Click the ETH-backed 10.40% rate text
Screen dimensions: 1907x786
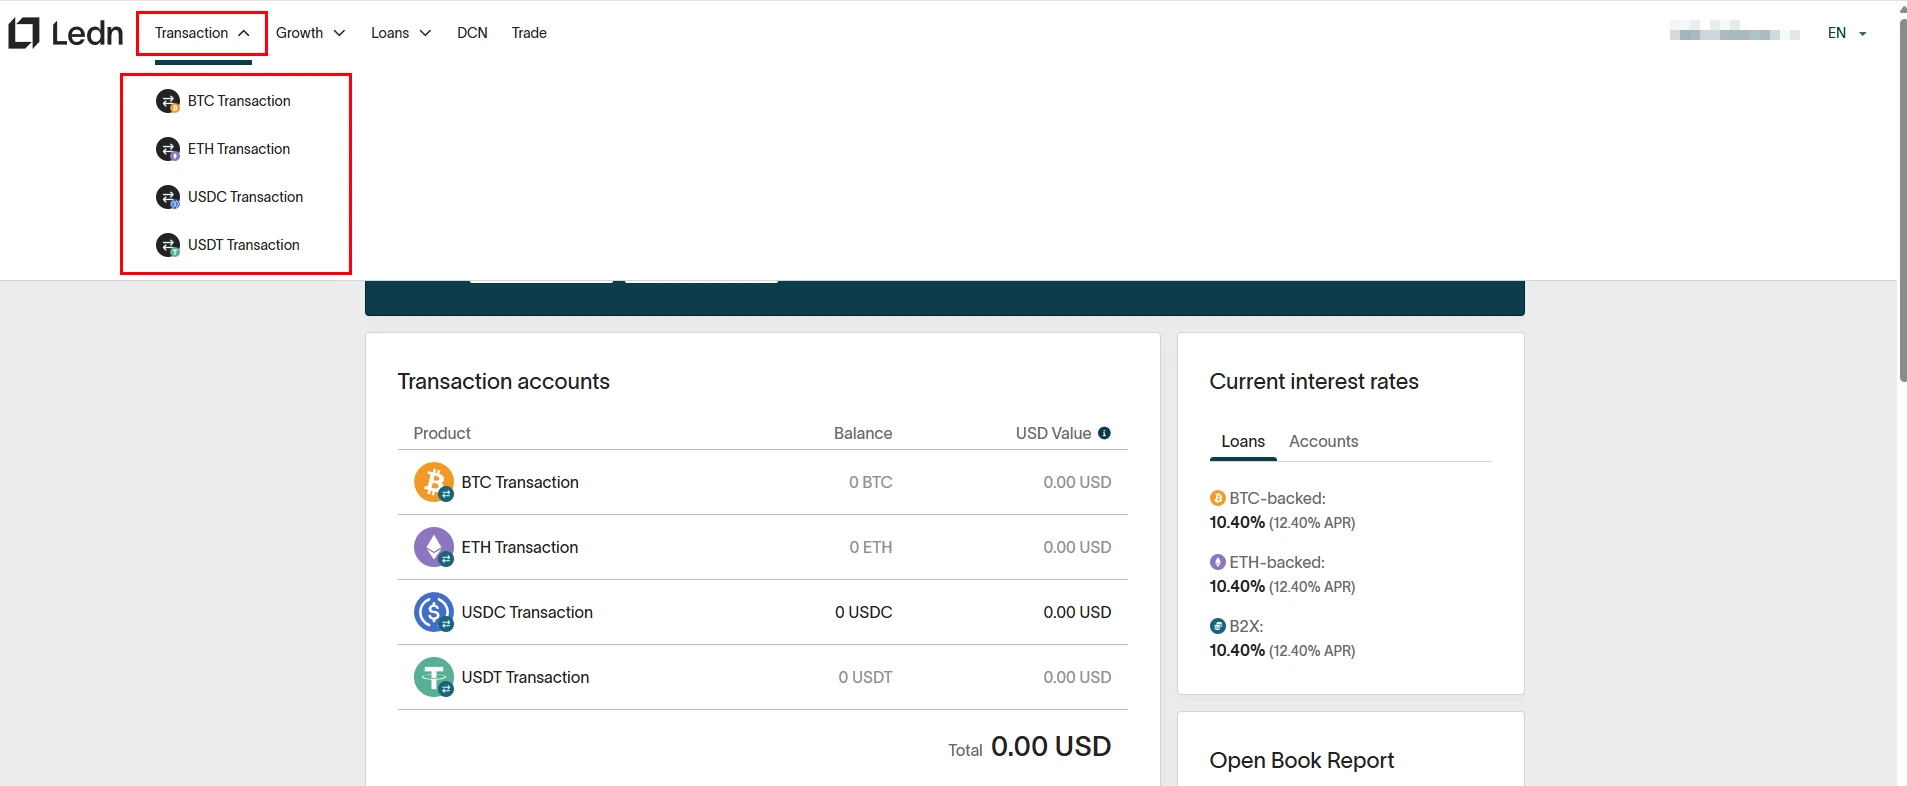pyautogui.click(x=1237, y=586)
